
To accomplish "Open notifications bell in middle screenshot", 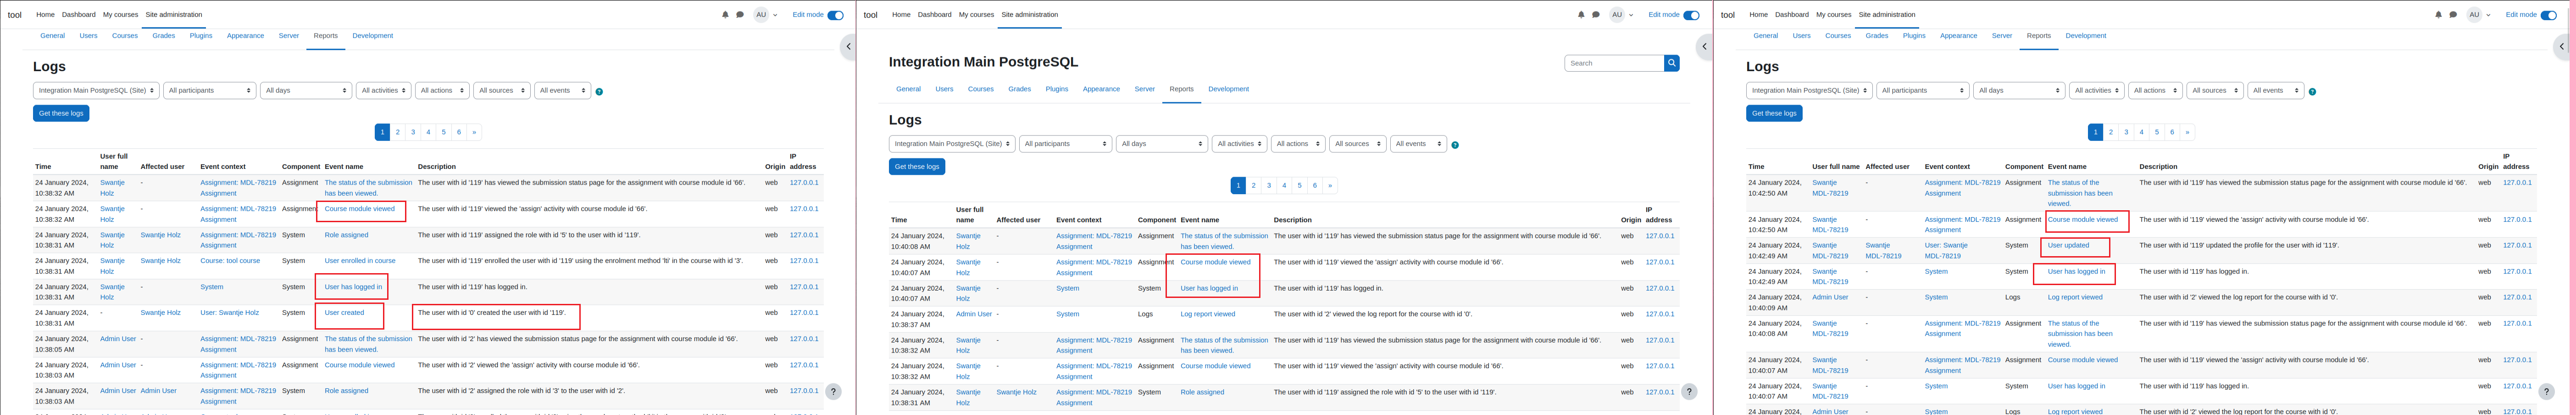I will (x=1581, y=15).
